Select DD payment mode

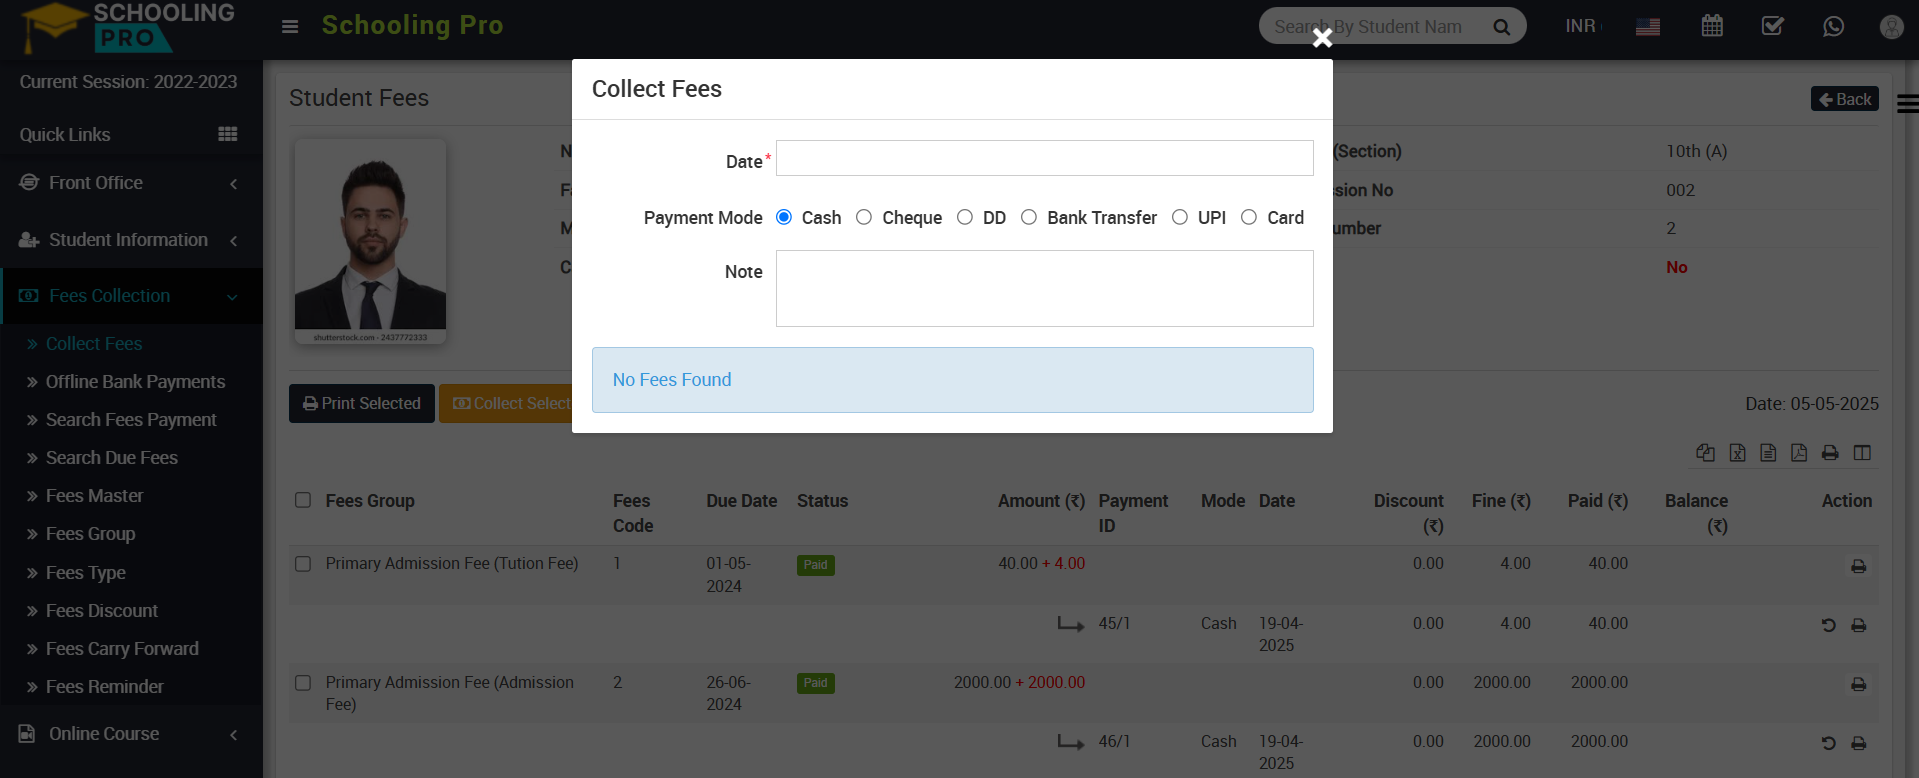pos(965,217)
